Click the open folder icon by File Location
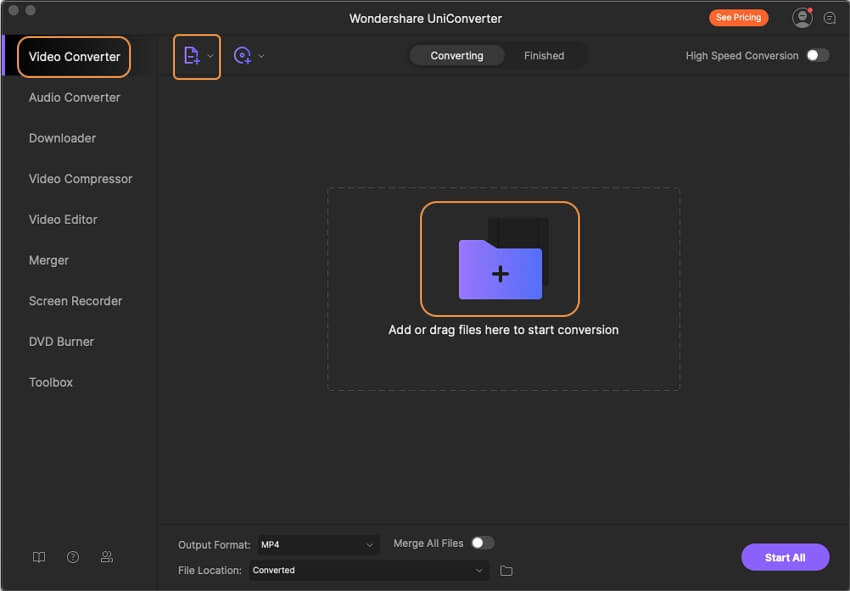Image resolution: width=850 pixels, height=591 pixels. pos(506,570)
